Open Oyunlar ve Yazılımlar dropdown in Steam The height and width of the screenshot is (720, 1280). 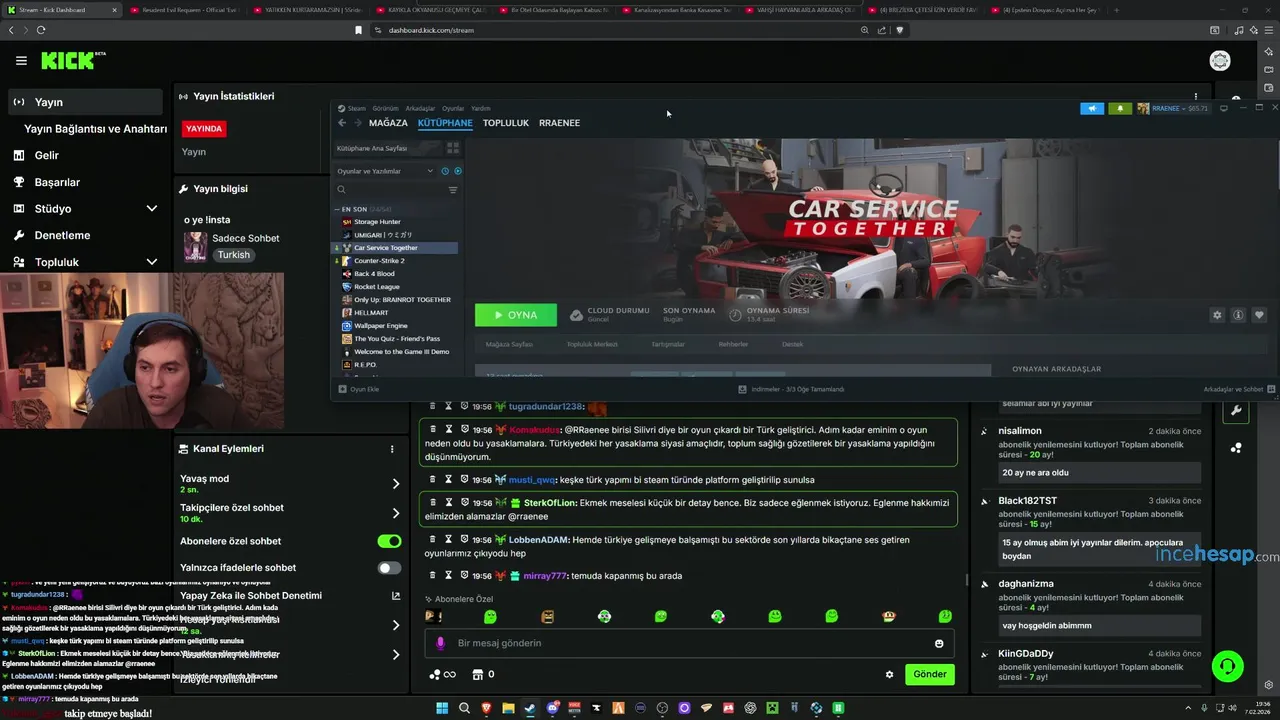[x=386, y=171]
